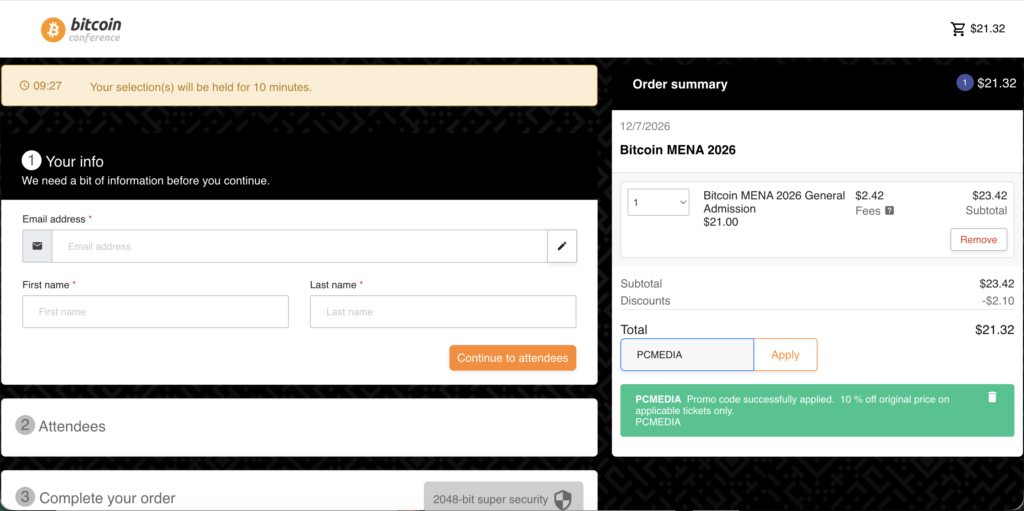Click the Bitcoin Conference logo
1024x511 pixels.
[x=81, y=29]
